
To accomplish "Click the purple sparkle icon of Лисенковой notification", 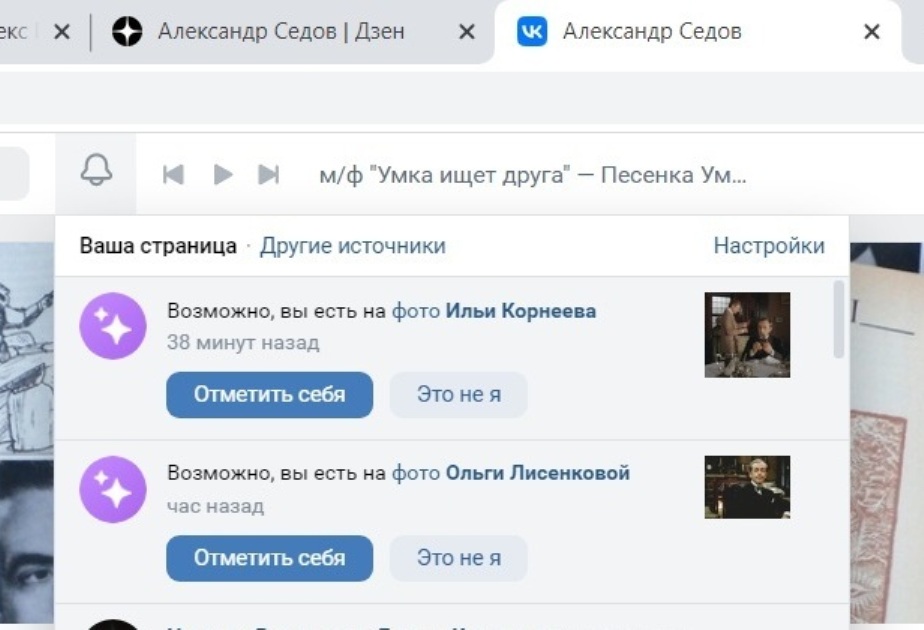I will (x=113, y=489).
